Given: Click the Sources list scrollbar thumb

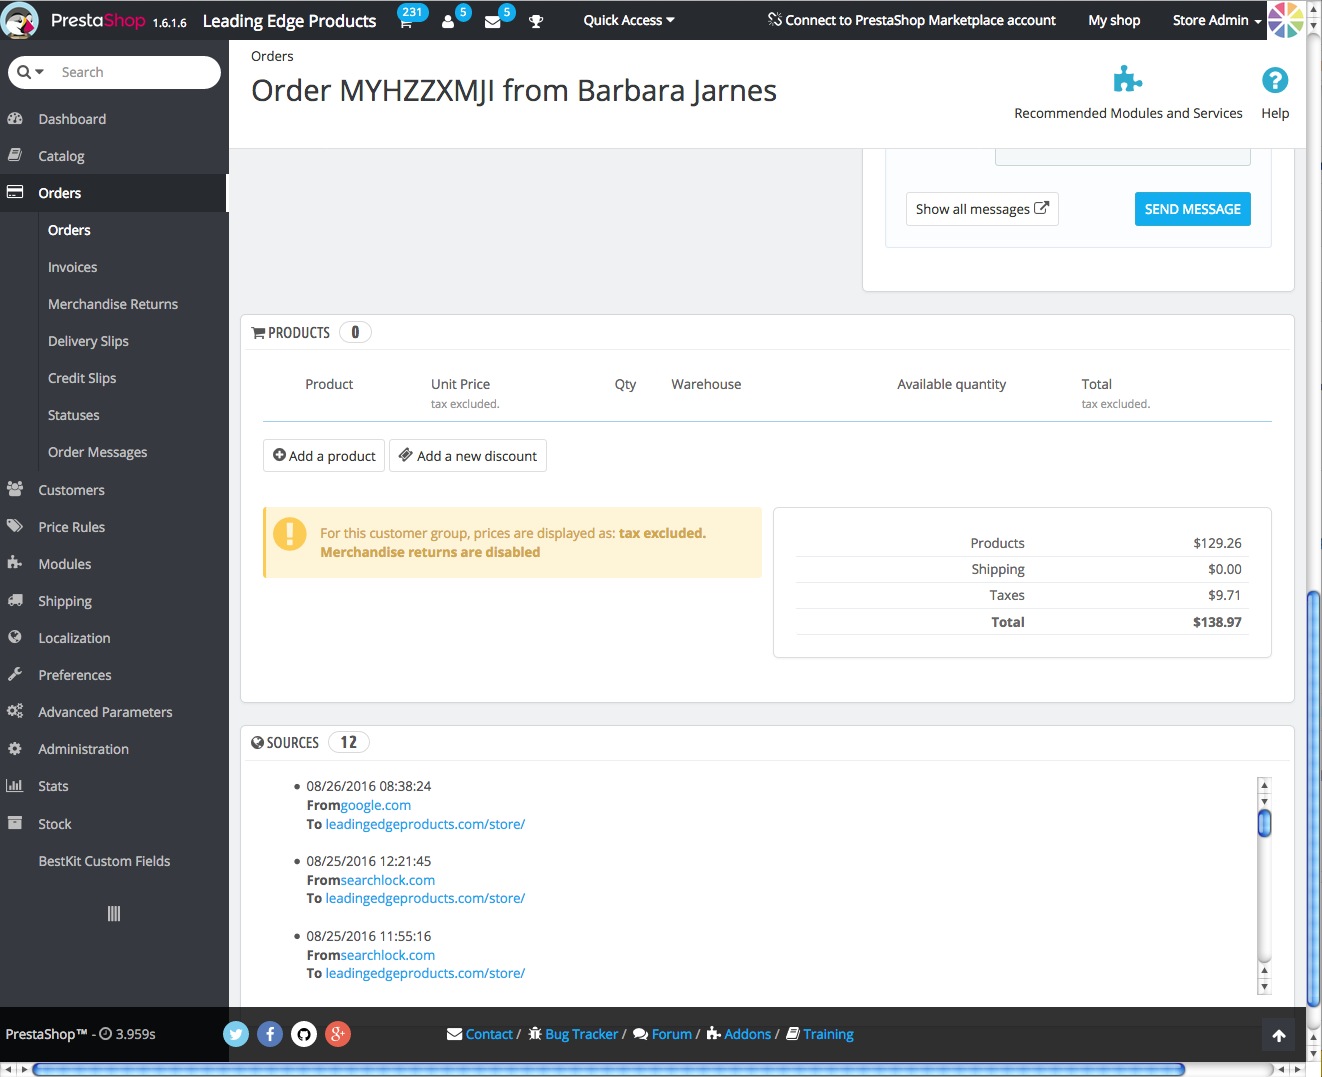Looking at the screenshot, I should [x=1264, y=823].
